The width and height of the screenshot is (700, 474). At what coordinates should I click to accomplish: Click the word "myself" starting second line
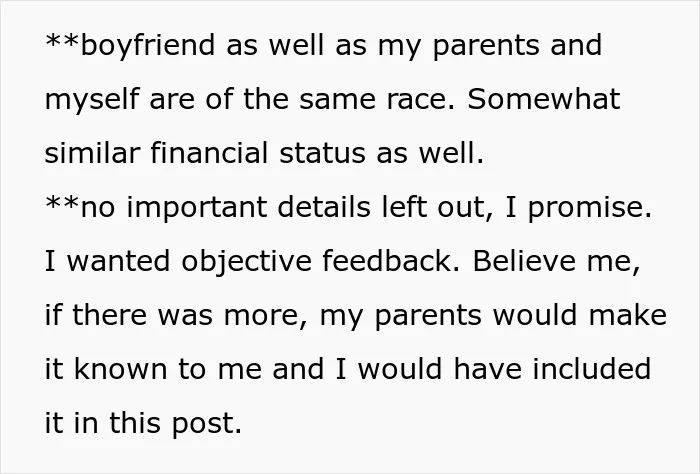(x=92, y=100)
